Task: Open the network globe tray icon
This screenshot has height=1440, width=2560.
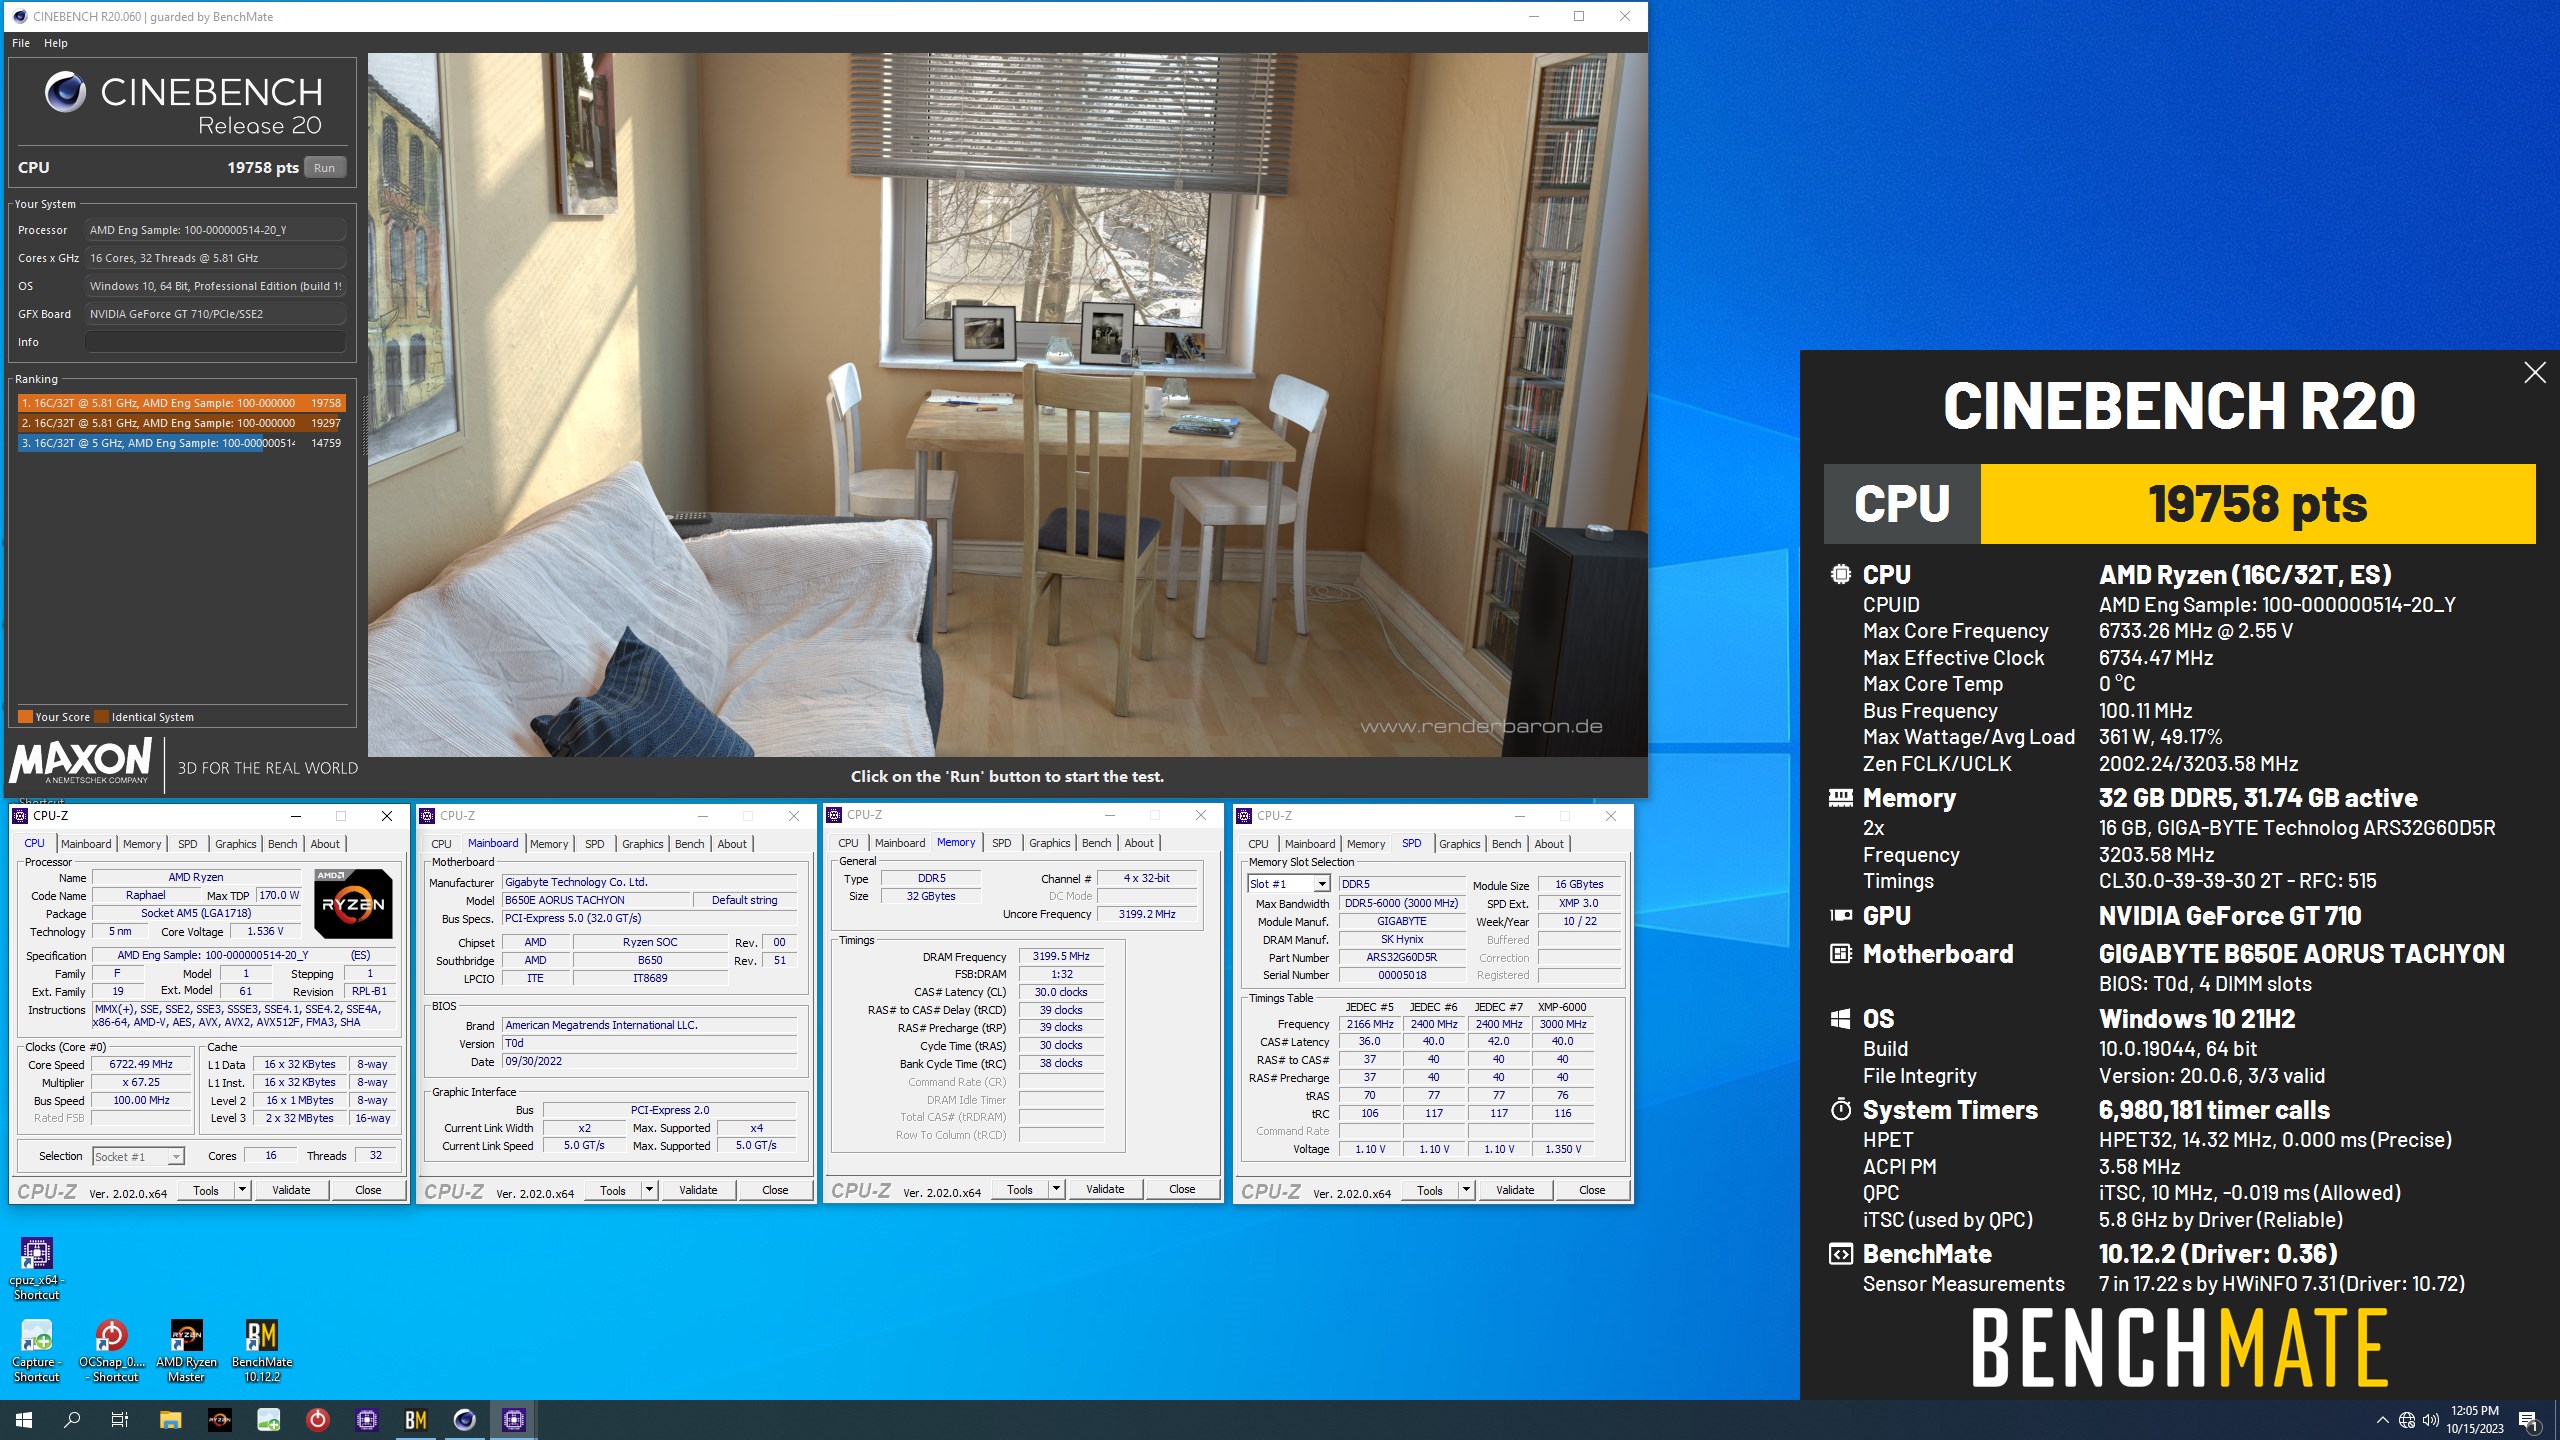Action: pyautogui.click(x=2407, y=1420)
